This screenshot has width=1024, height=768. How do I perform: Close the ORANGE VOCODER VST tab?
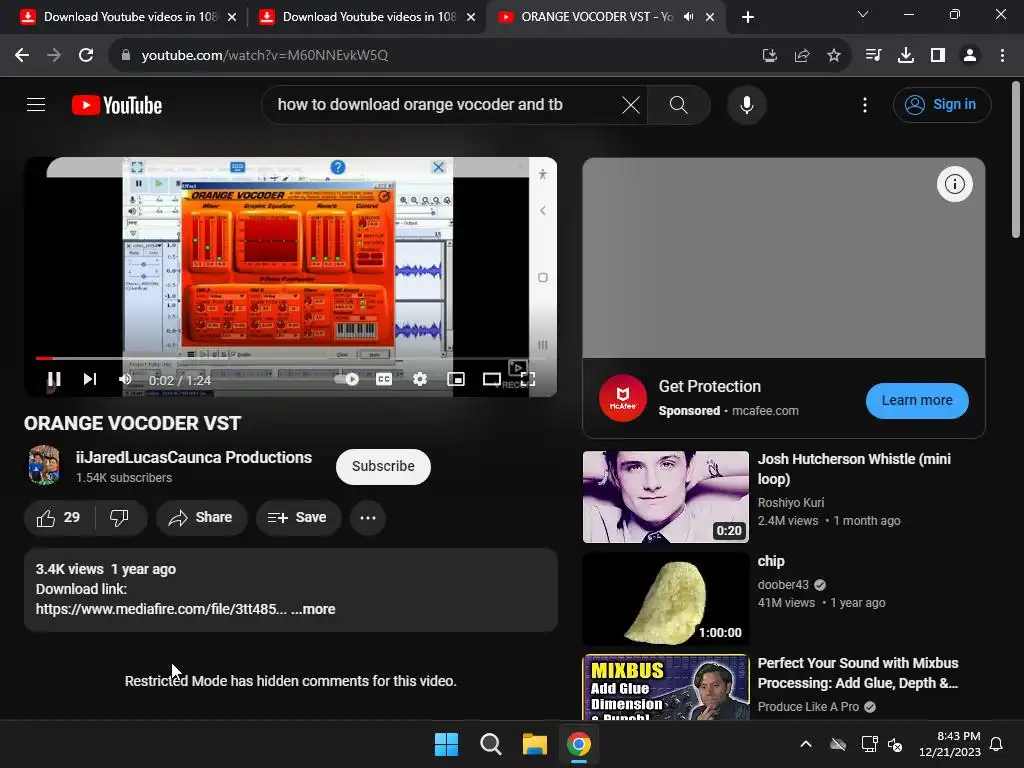point(710,17)
